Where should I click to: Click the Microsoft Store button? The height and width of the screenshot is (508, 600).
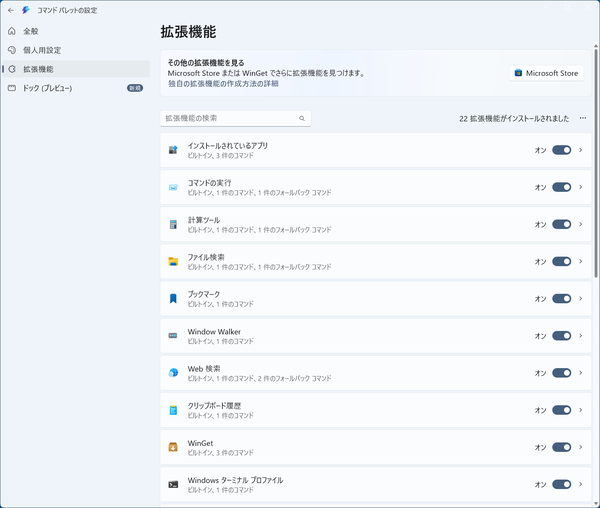[546, 73]
